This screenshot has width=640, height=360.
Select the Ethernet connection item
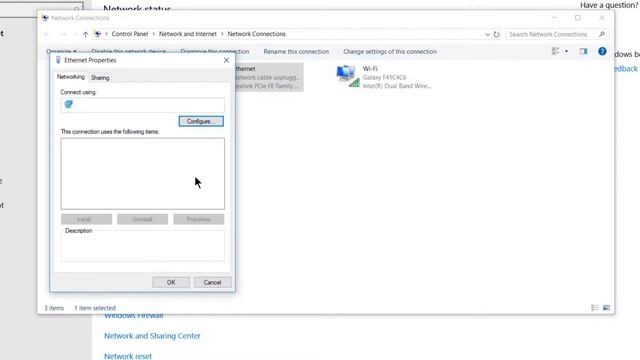(269, 77)
